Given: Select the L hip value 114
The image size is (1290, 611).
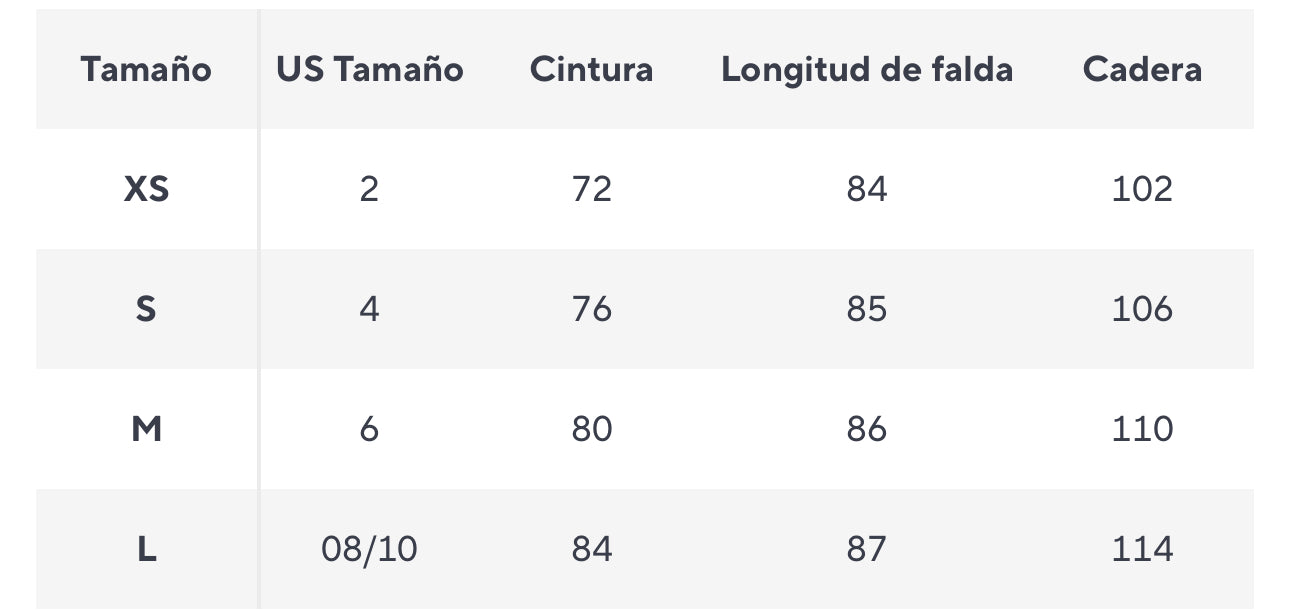Looking at the screenshot, I should click(x=1142, y=549).
